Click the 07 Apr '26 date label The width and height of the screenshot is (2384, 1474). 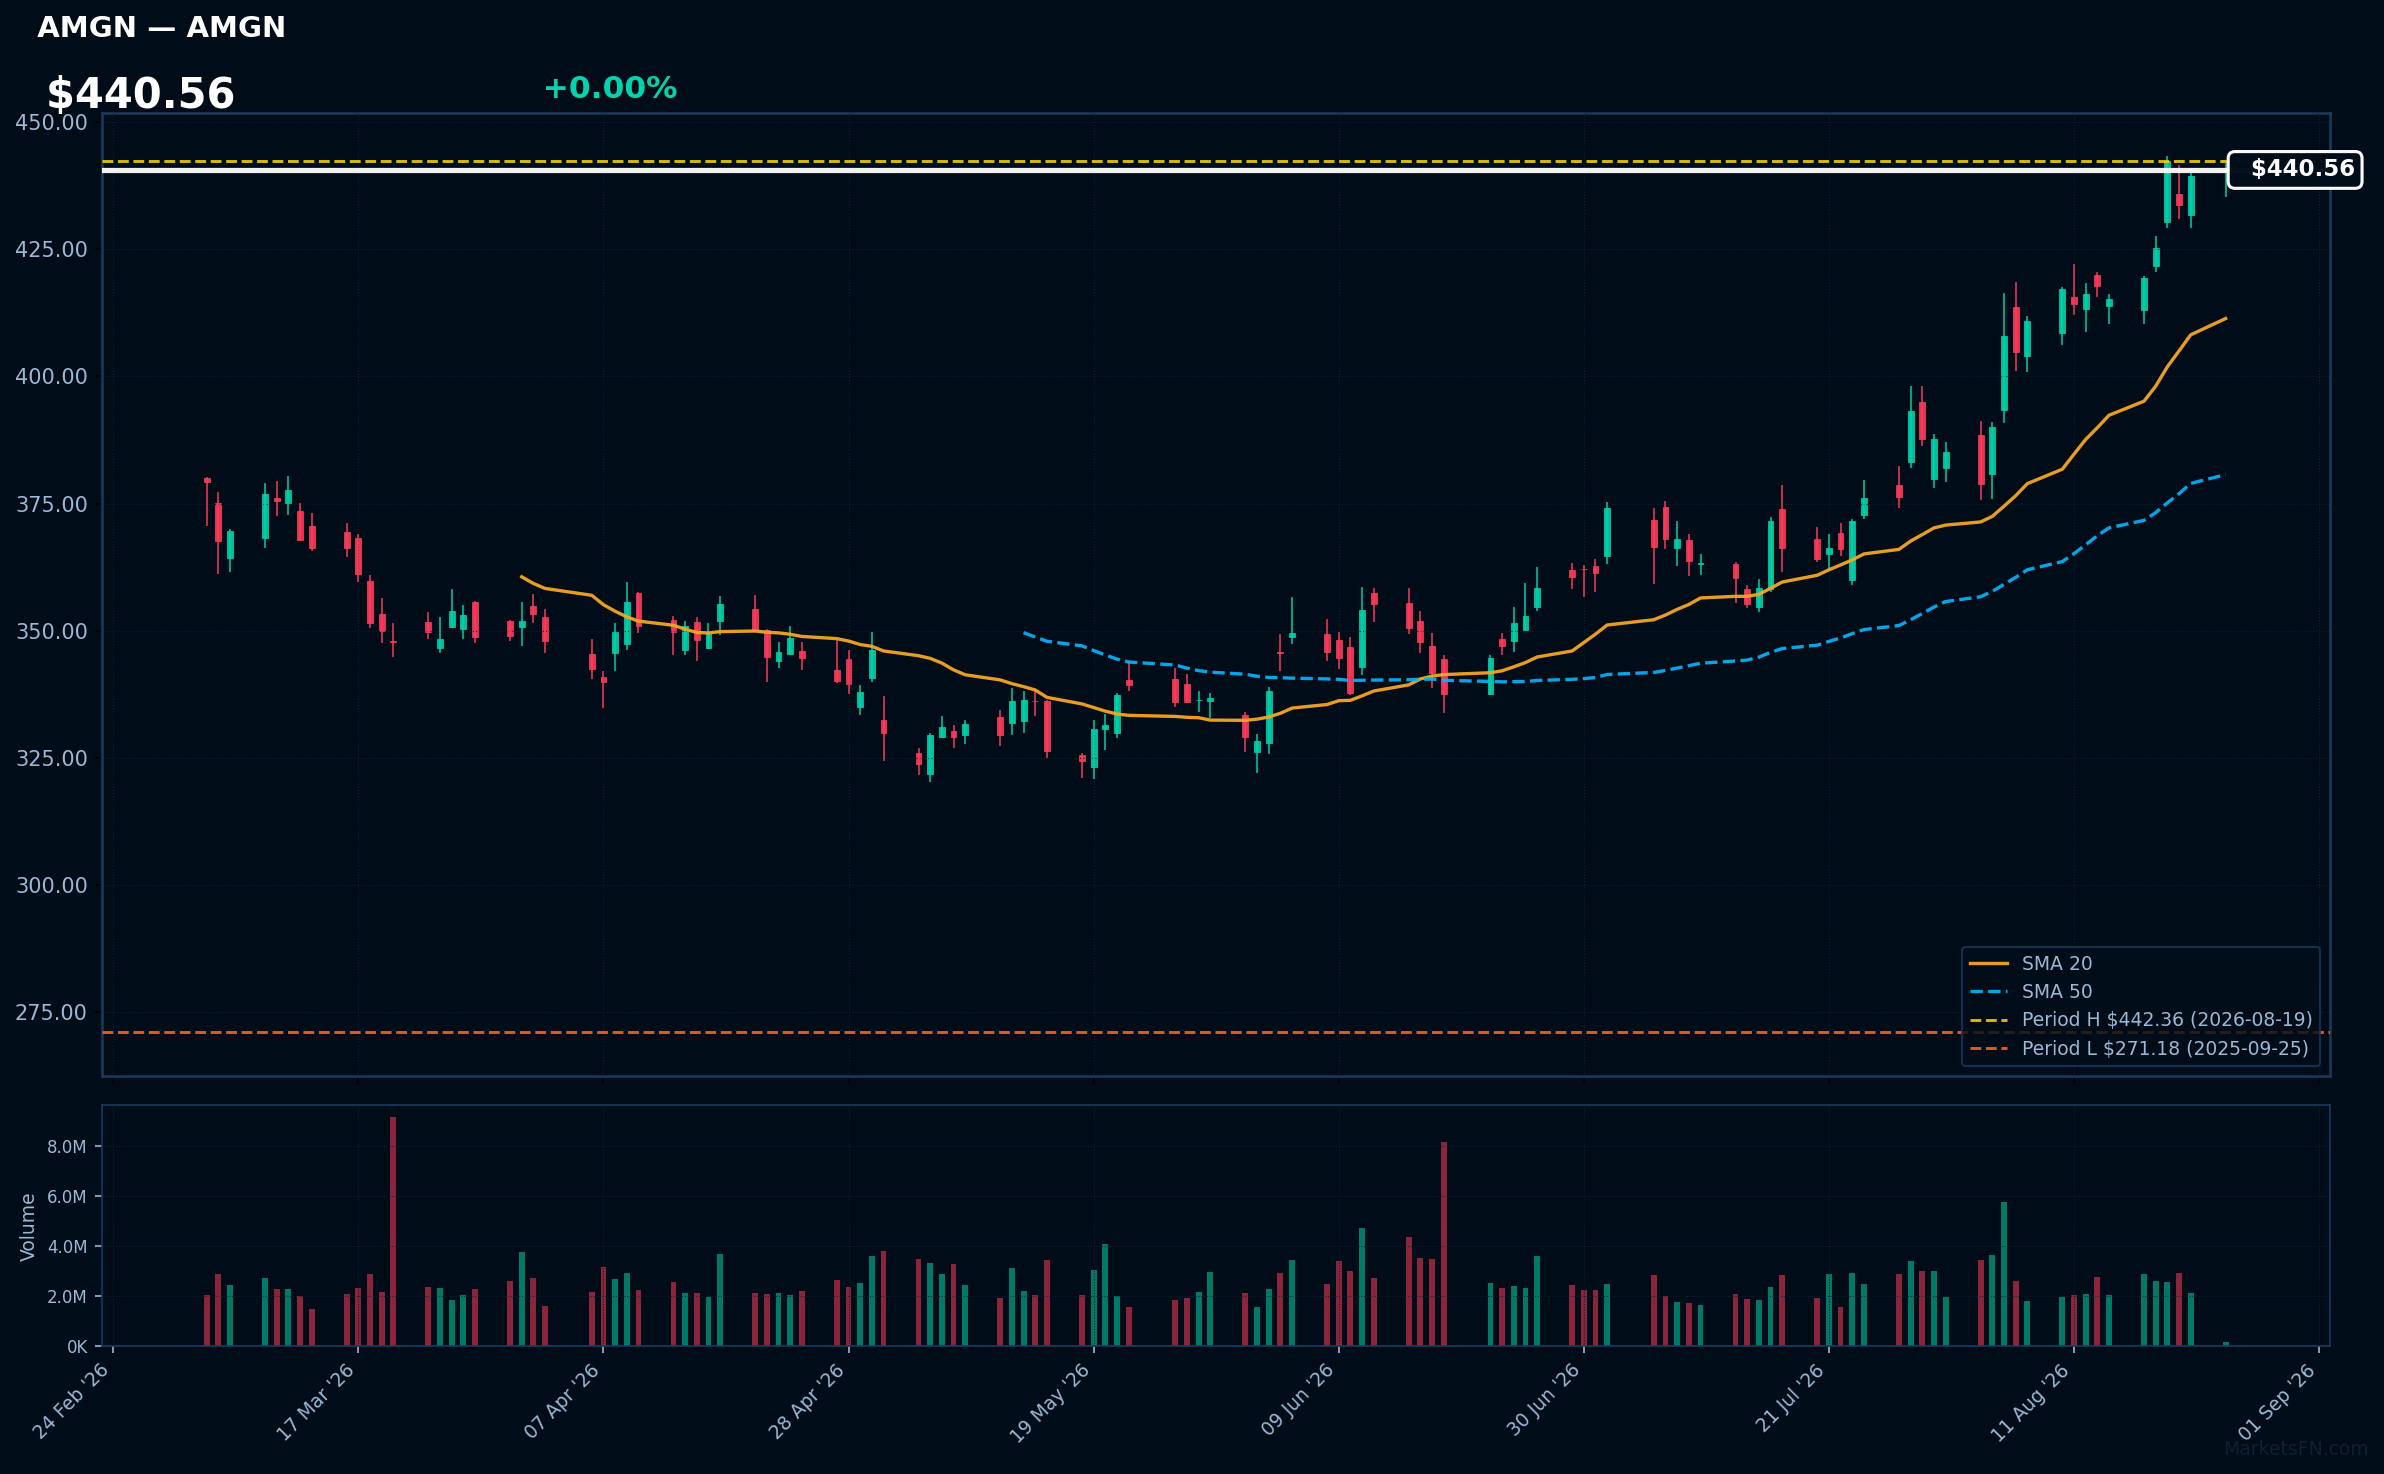[561, 1401]
